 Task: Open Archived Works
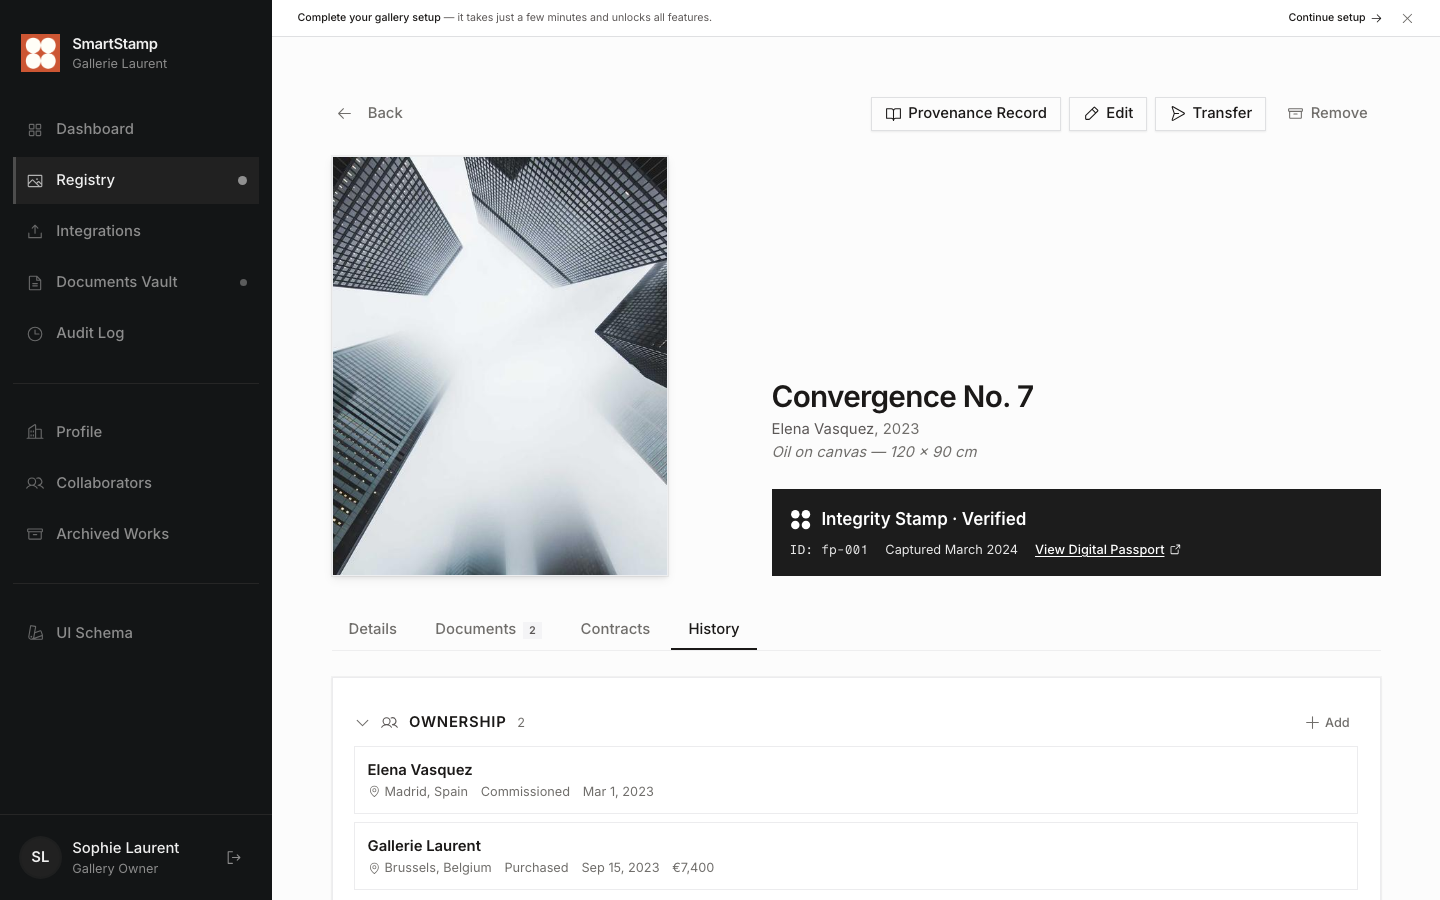[136, 534]
